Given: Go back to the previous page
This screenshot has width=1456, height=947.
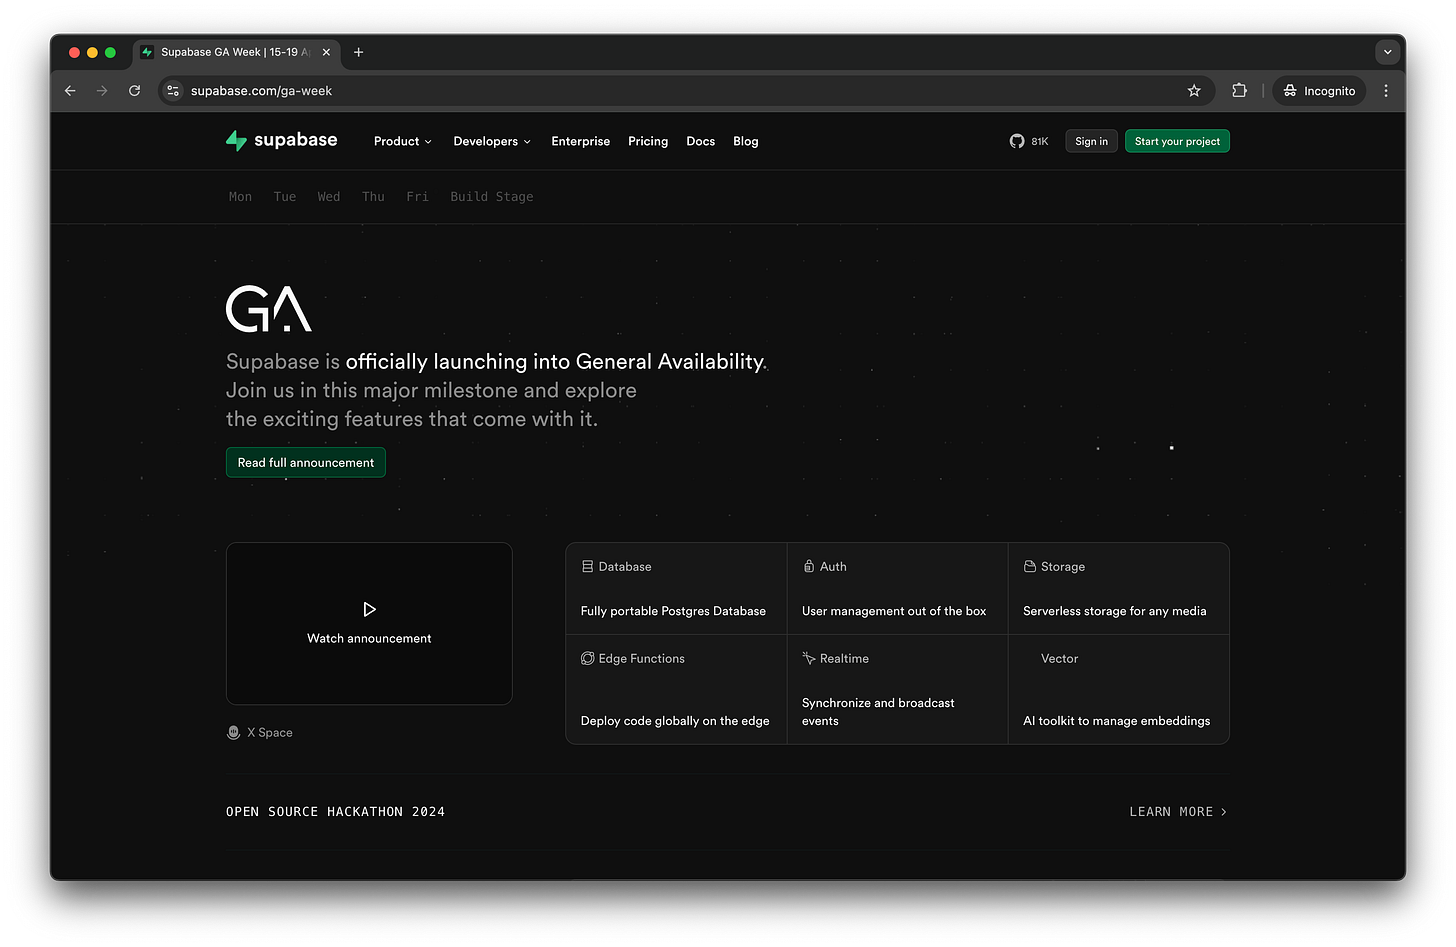Looking at the screenshot, I should [70, 91].
